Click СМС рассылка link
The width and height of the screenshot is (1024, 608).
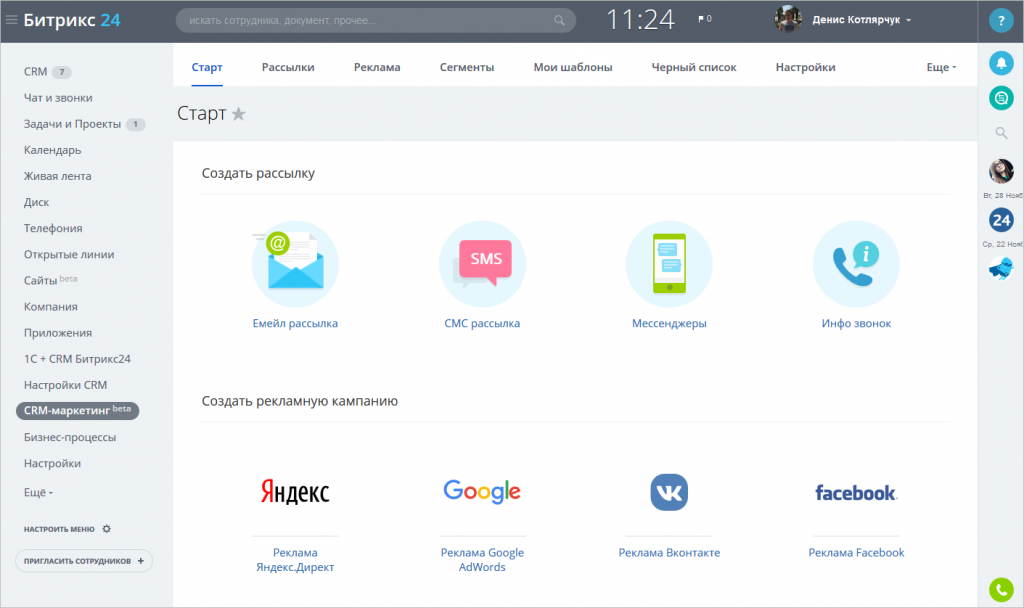(482, 323)
